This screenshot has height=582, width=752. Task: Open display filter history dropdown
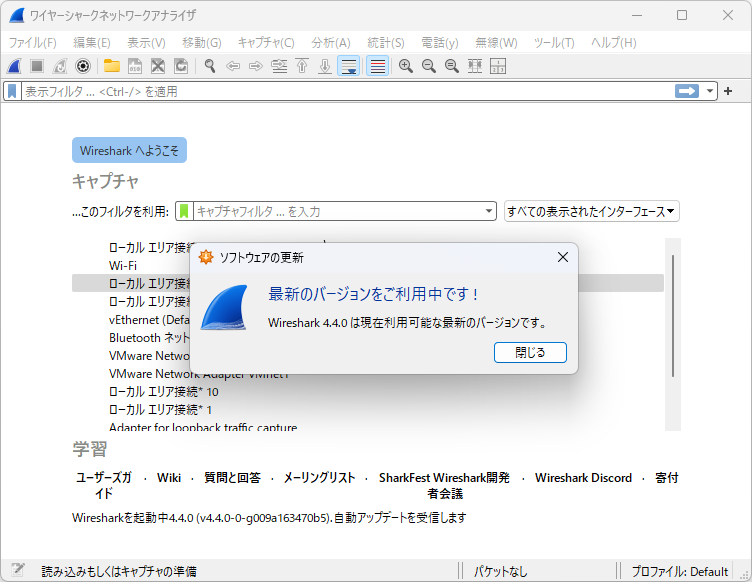click(709, 91)
